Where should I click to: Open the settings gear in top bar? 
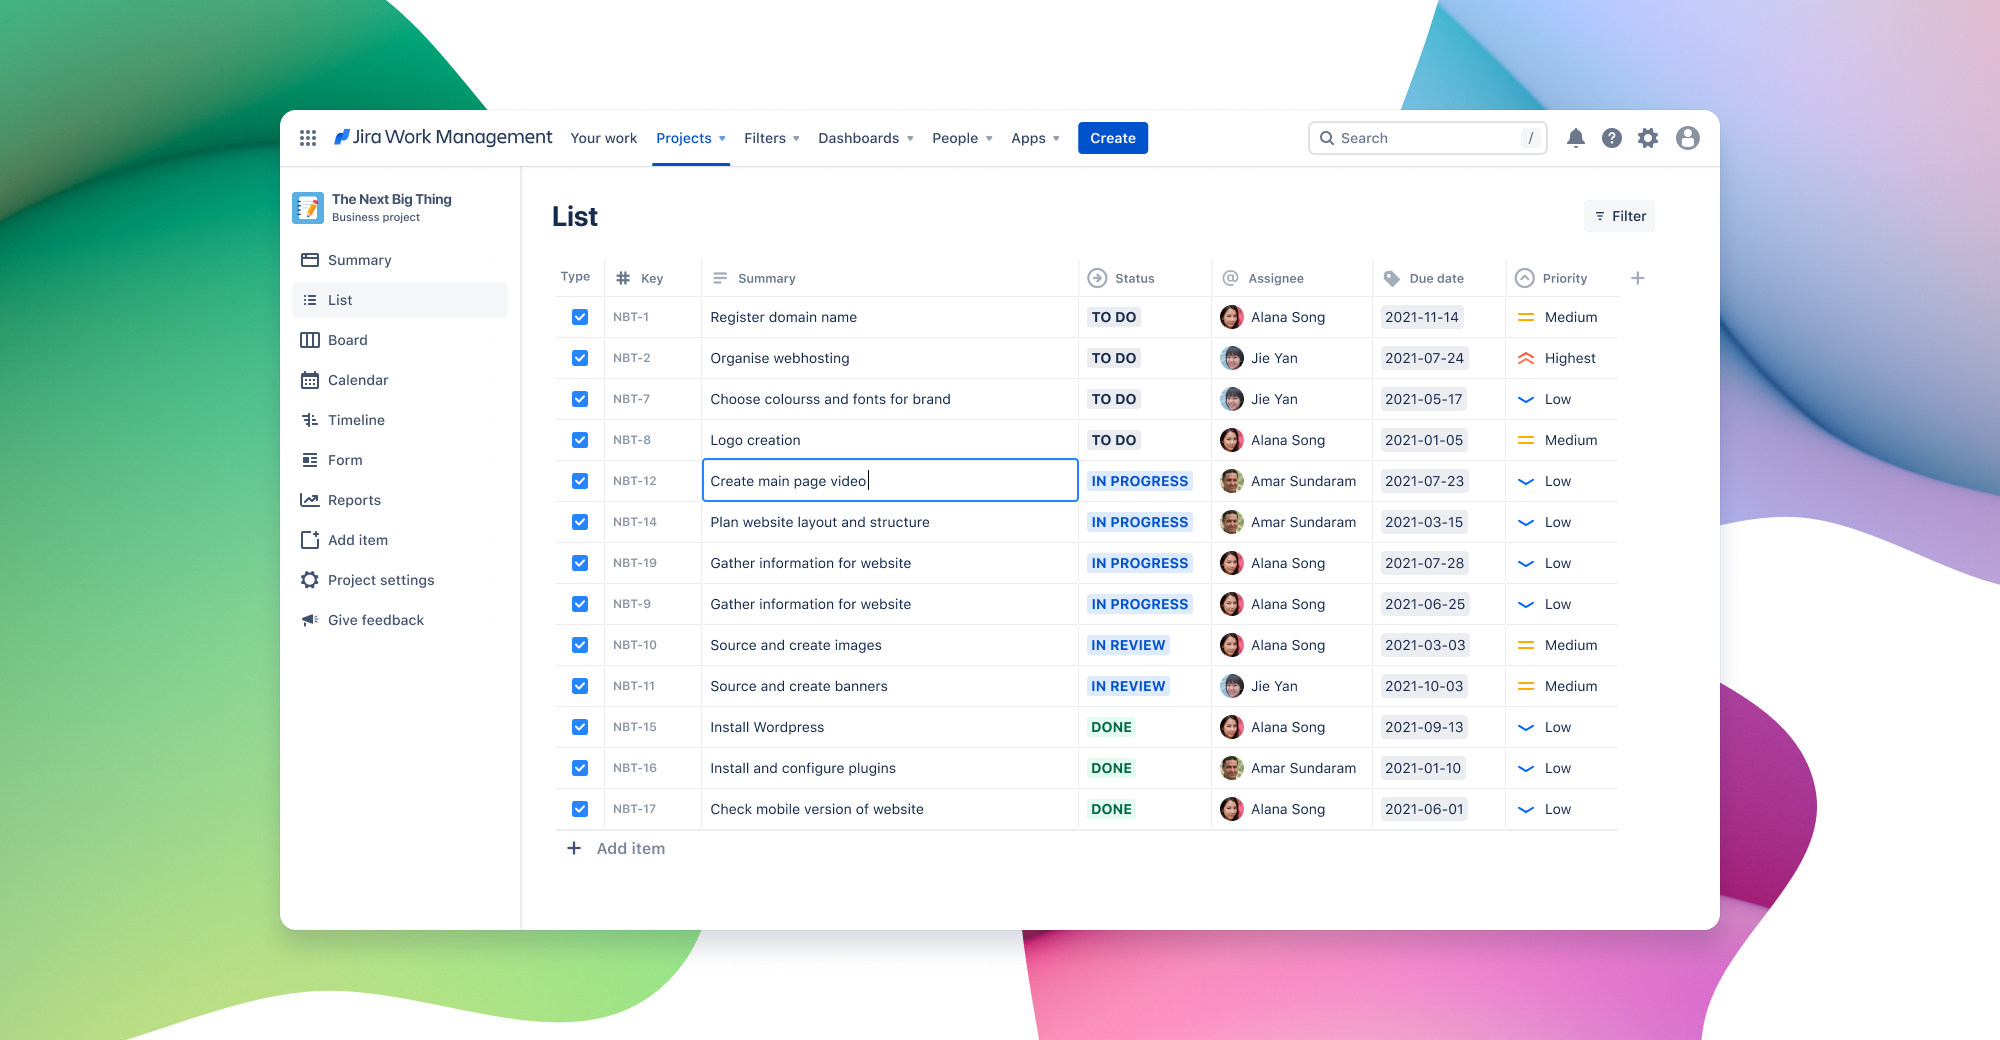[1648, 138]
